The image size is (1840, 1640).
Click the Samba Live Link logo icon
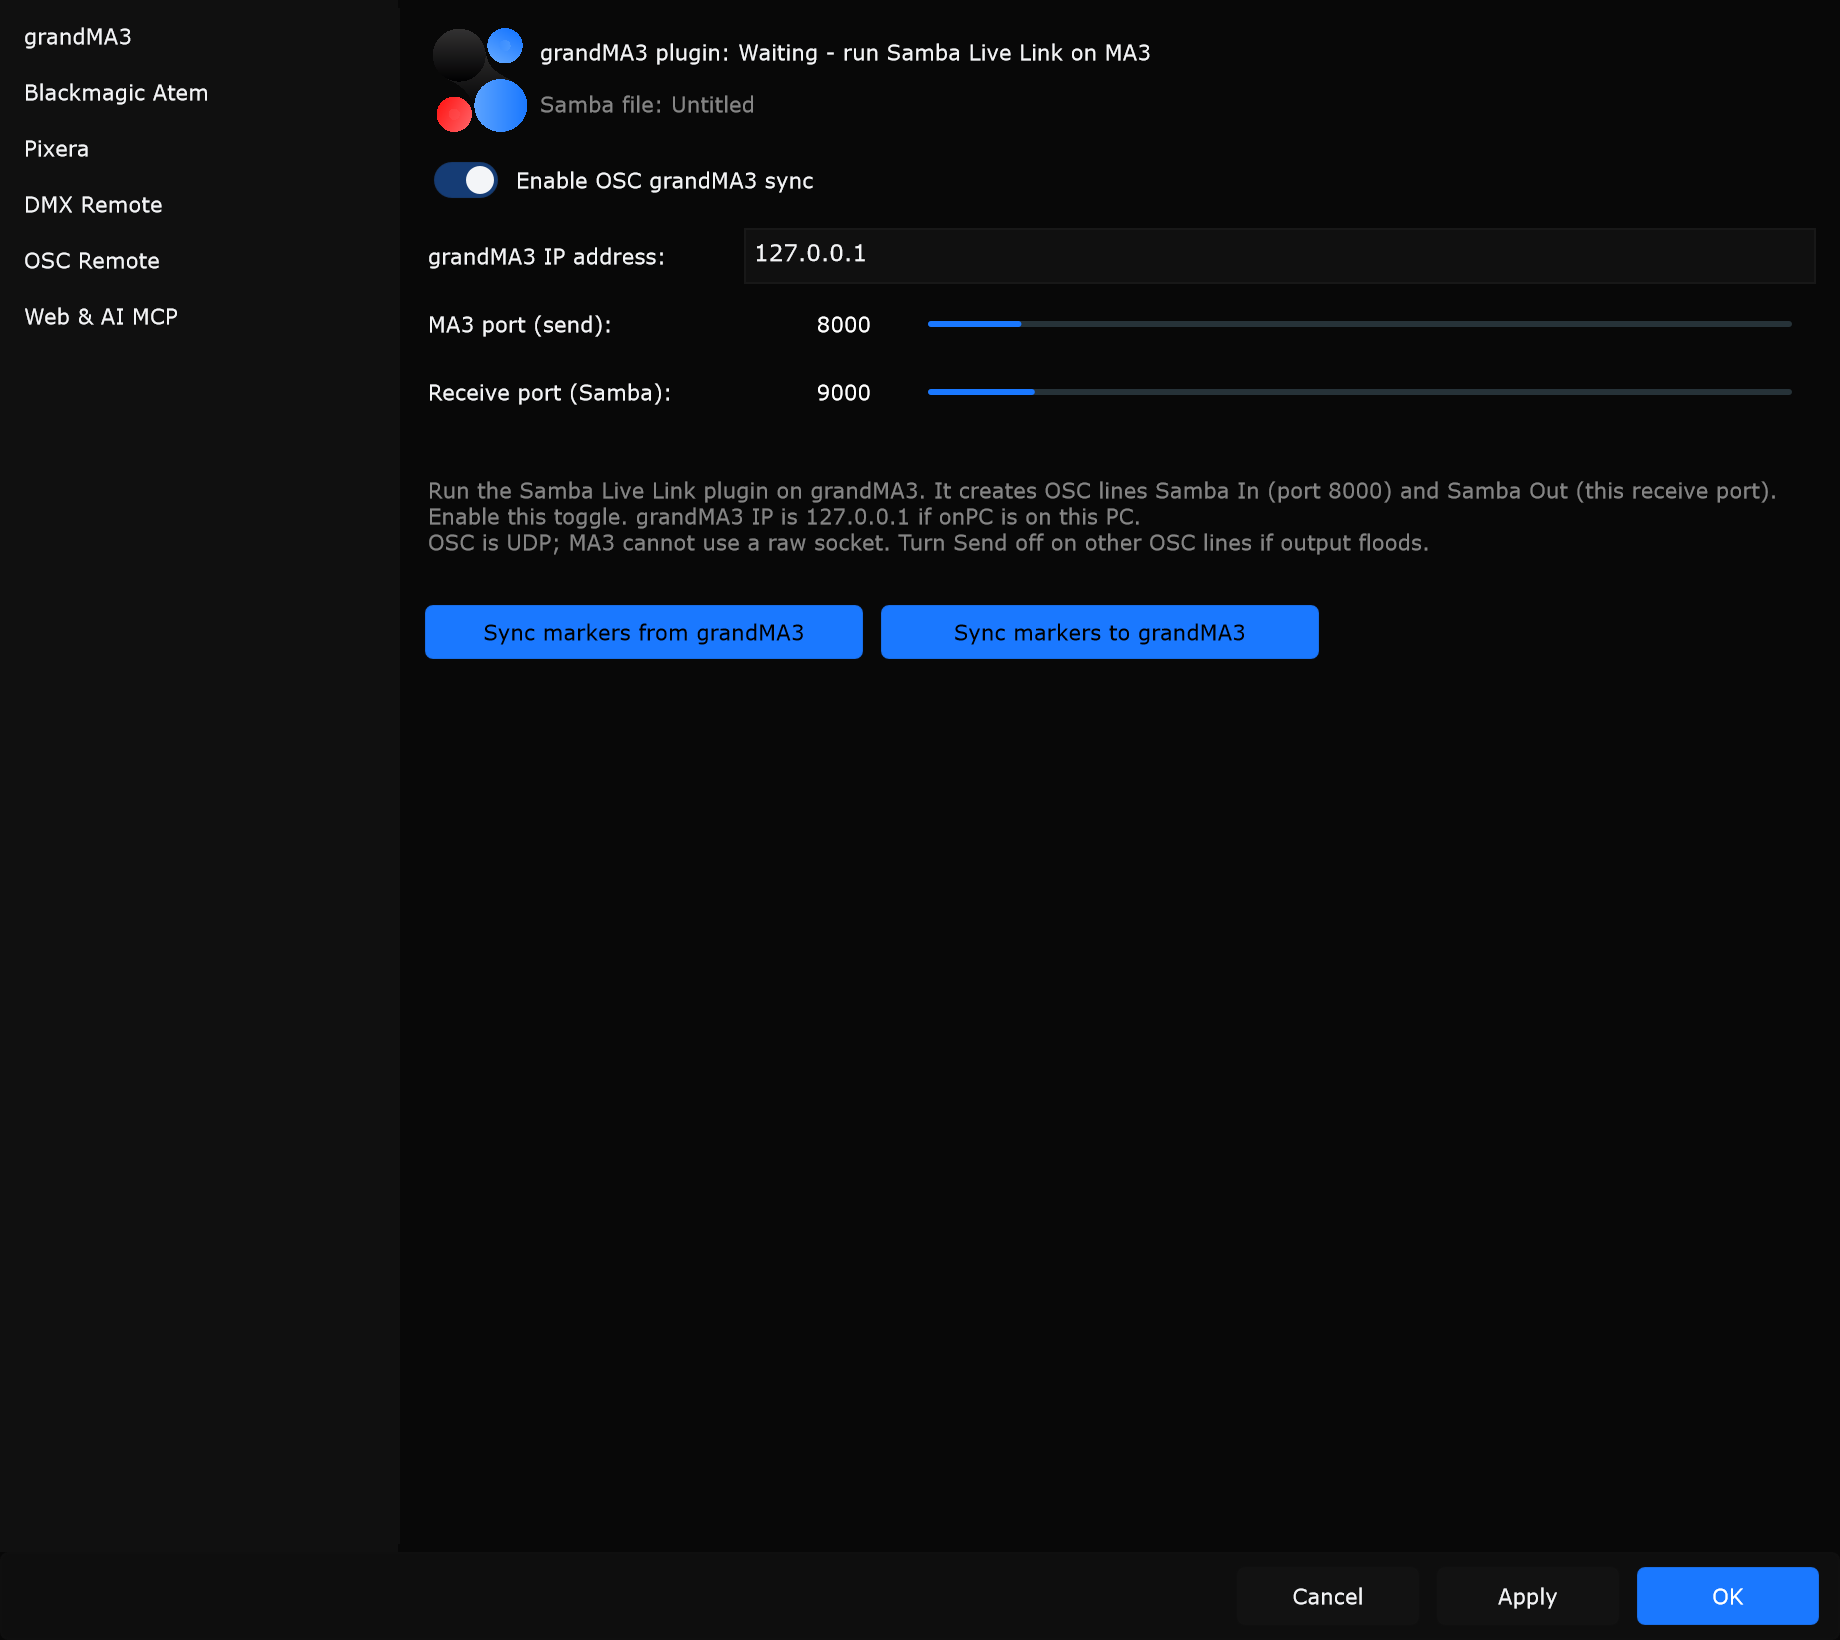pos(480,80)
